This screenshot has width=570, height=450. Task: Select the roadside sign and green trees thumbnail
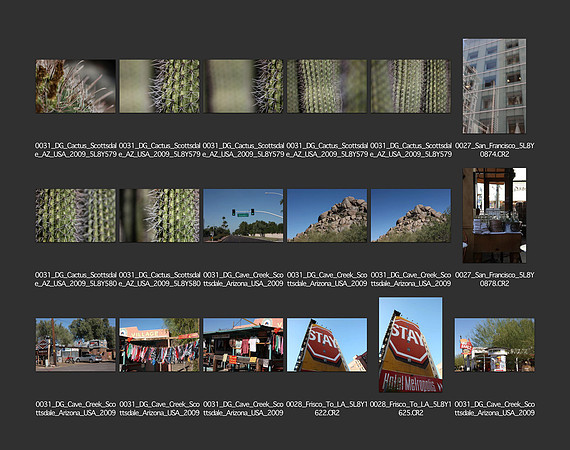click(494, 345)
